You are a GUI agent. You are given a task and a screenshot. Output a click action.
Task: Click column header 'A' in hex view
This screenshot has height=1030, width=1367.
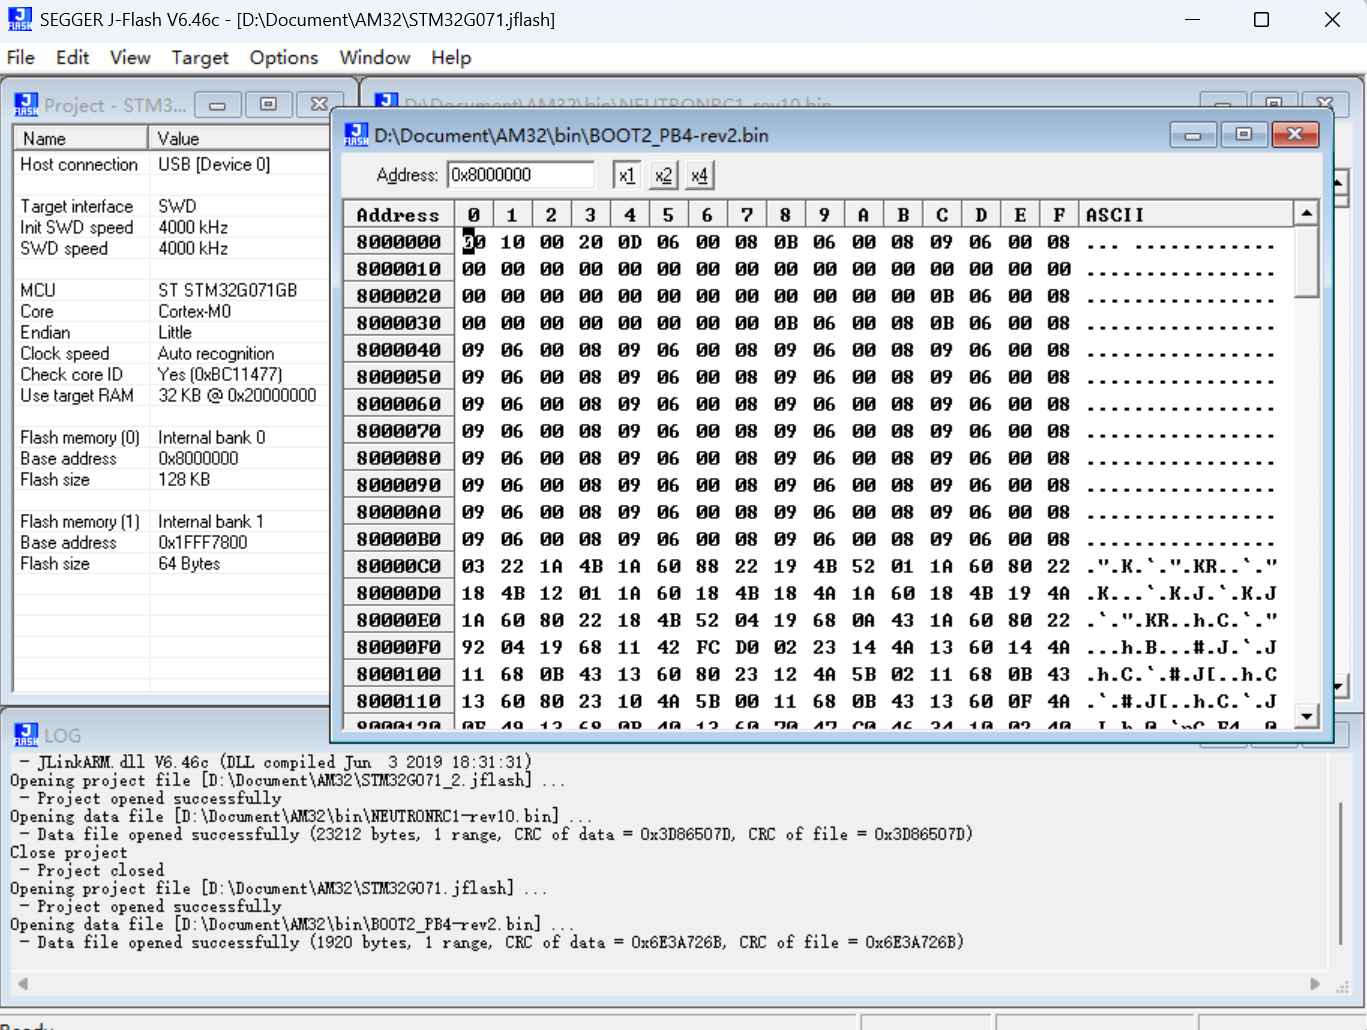tap(863, 215)
